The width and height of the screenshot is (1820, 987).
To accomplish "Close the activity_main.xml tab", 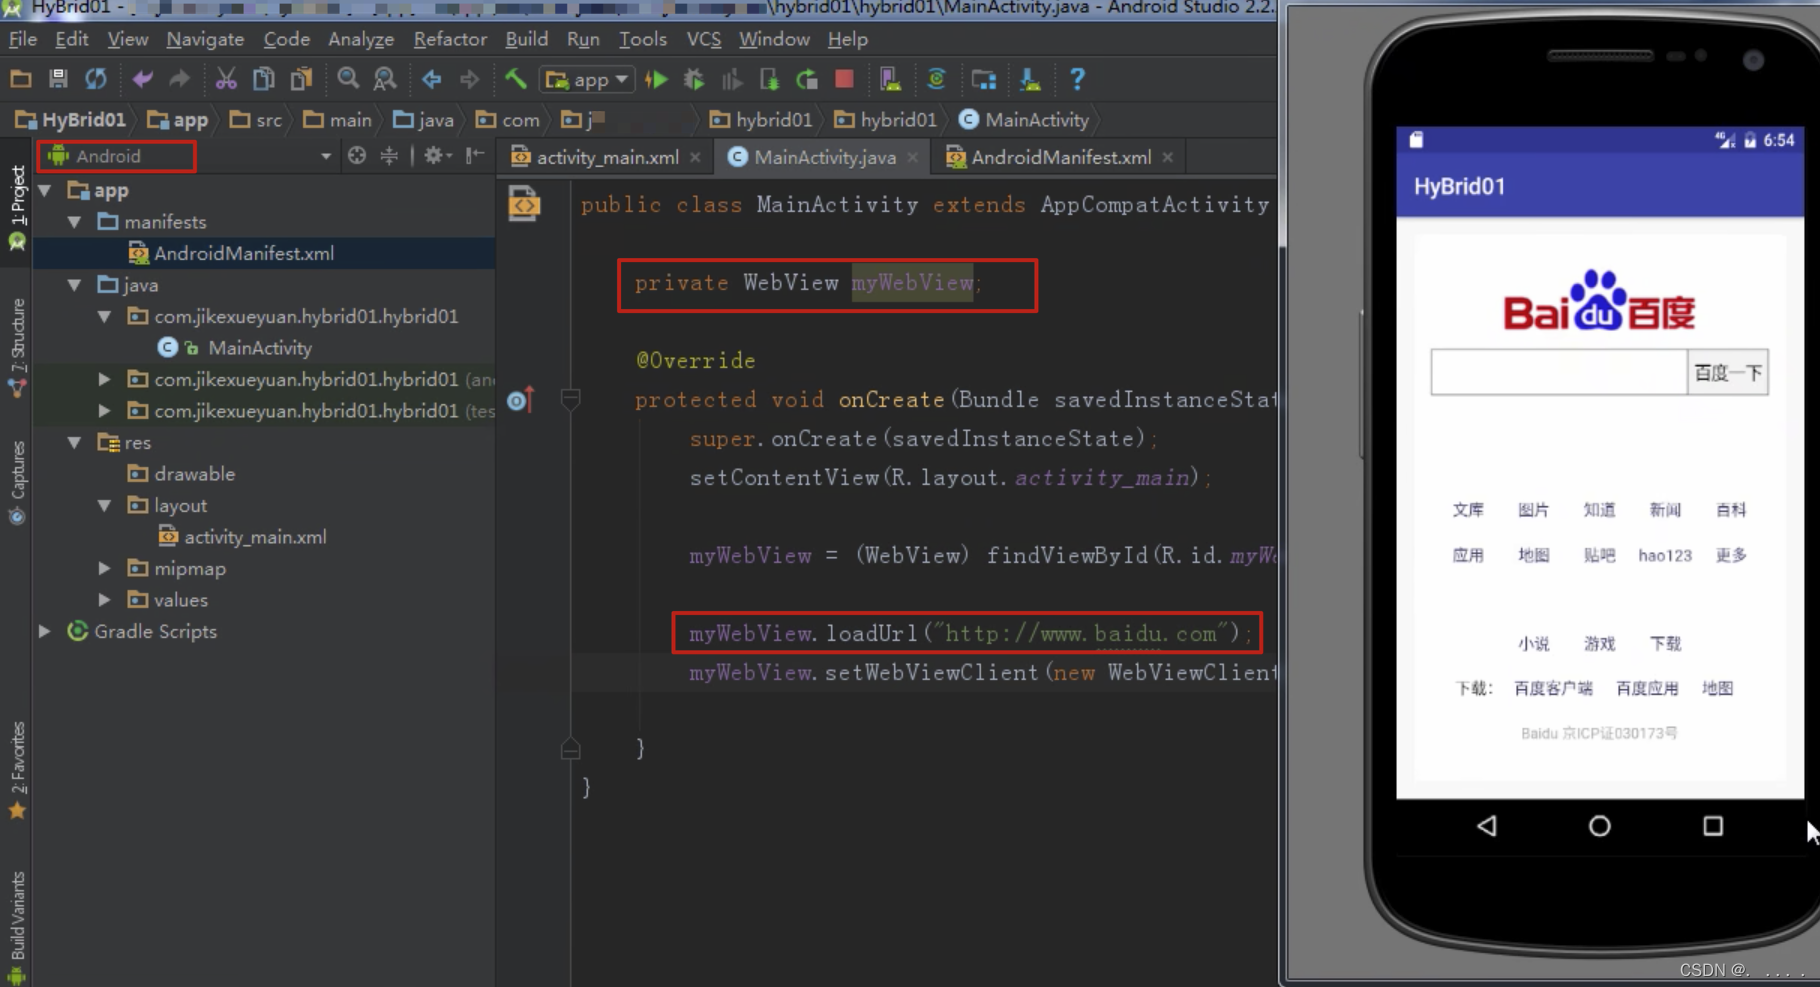I will pyautogui.click(x=695, y=157).
